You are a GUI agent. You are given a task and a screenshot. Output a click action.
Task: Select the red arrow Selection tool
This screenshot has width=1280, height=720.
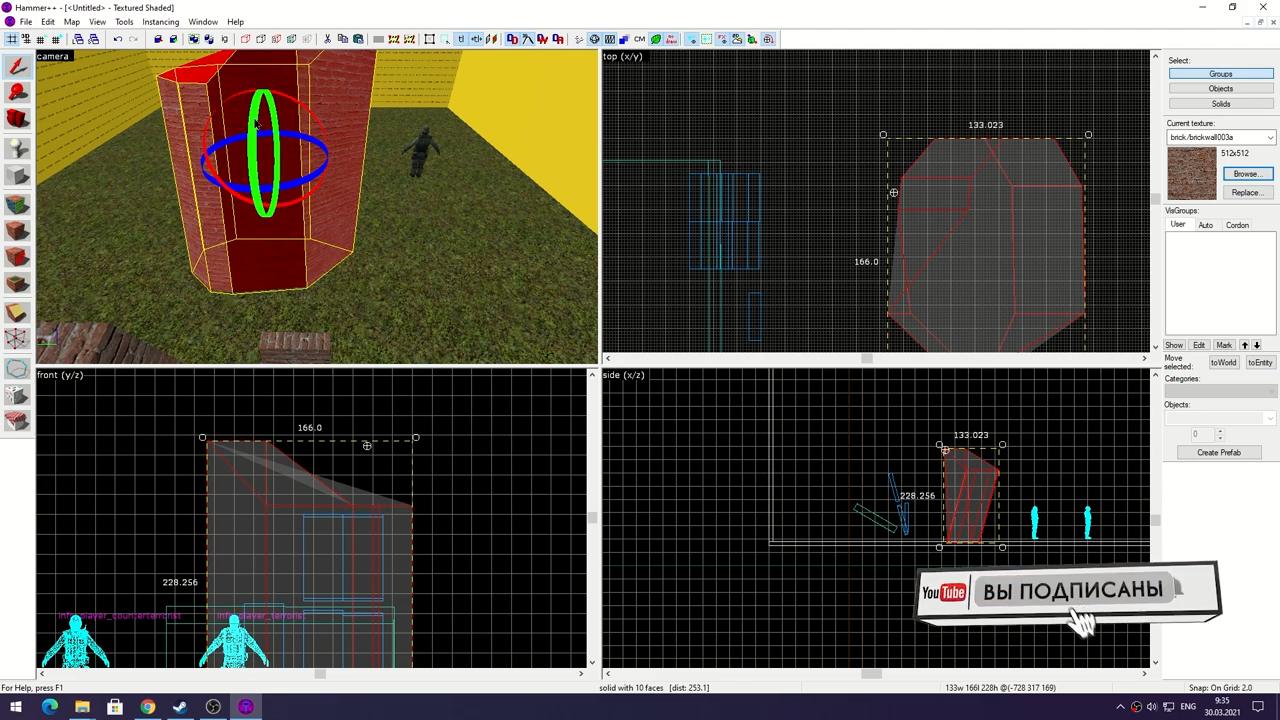pyautogui.click(x=17, y=66)
